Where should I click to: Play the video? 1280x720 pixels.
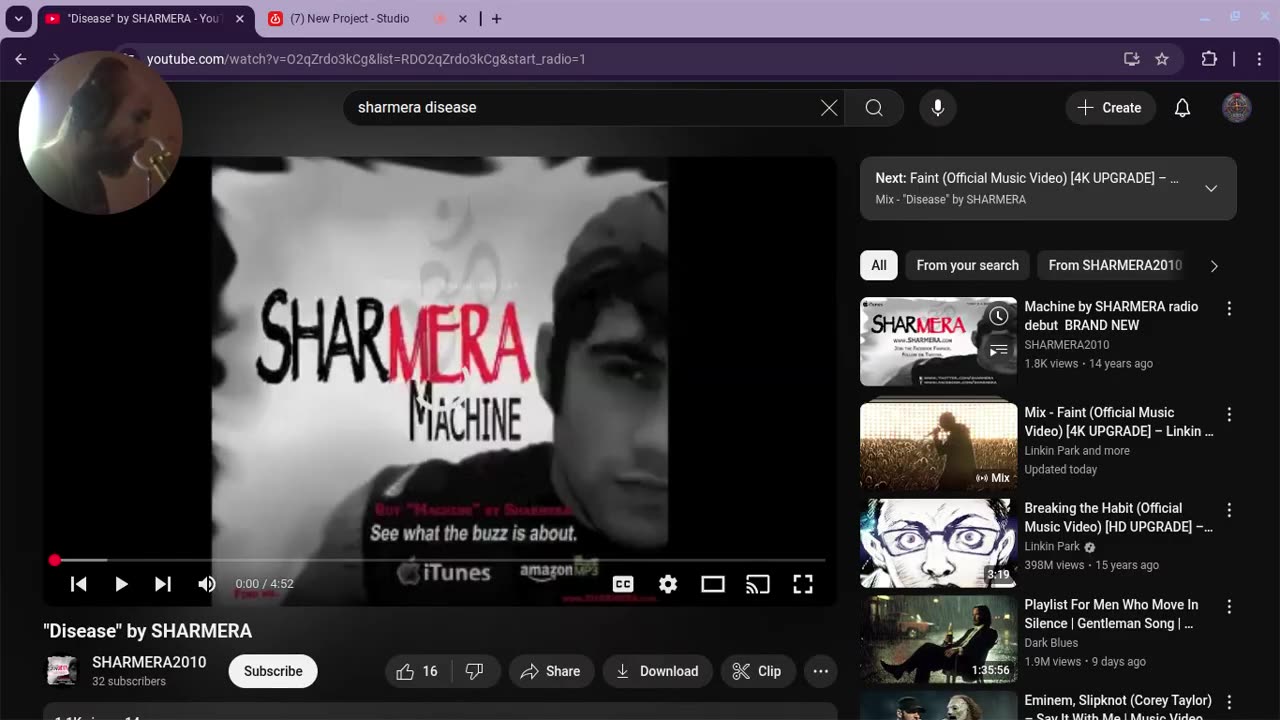click(121, 584)
